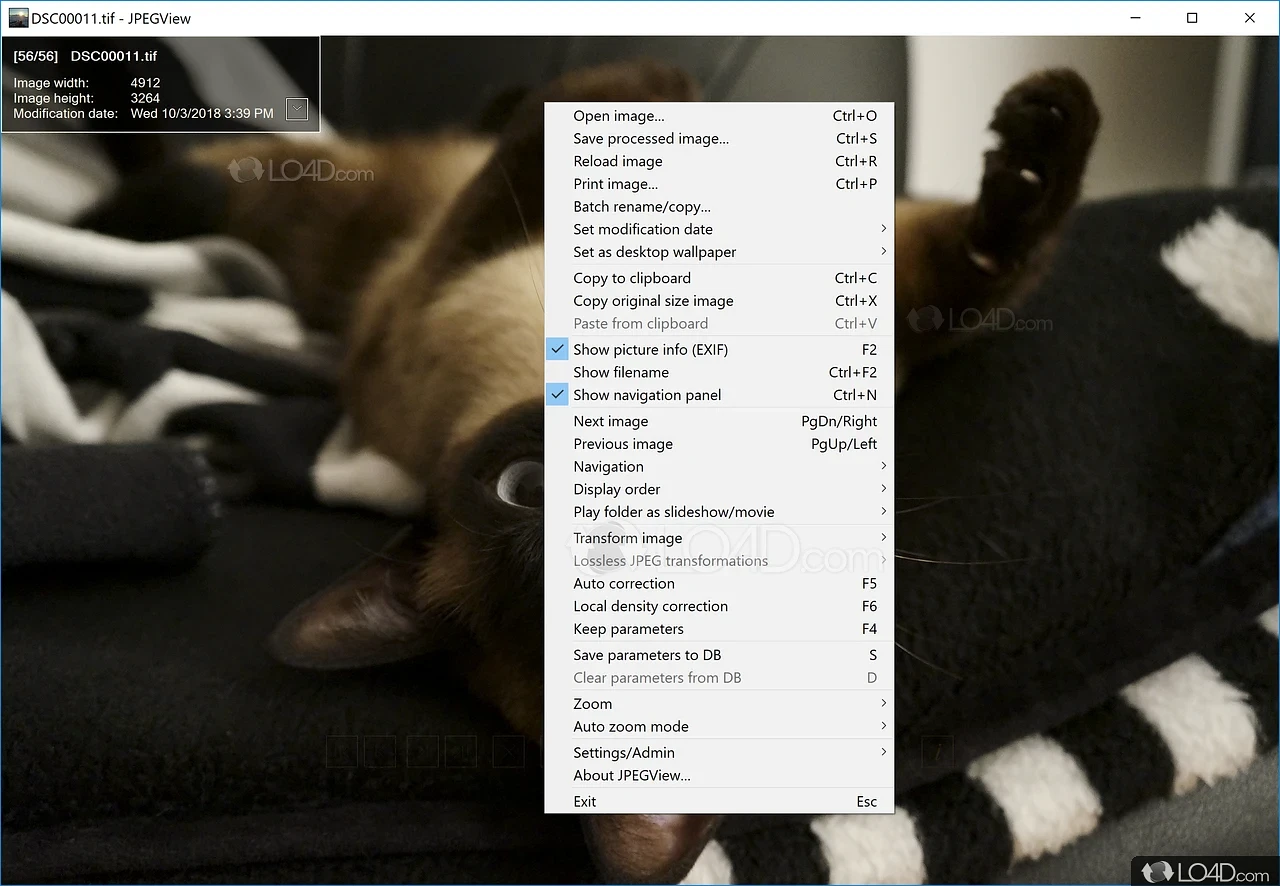Exit JPEGView via the Exit entry

coord(584,801)
